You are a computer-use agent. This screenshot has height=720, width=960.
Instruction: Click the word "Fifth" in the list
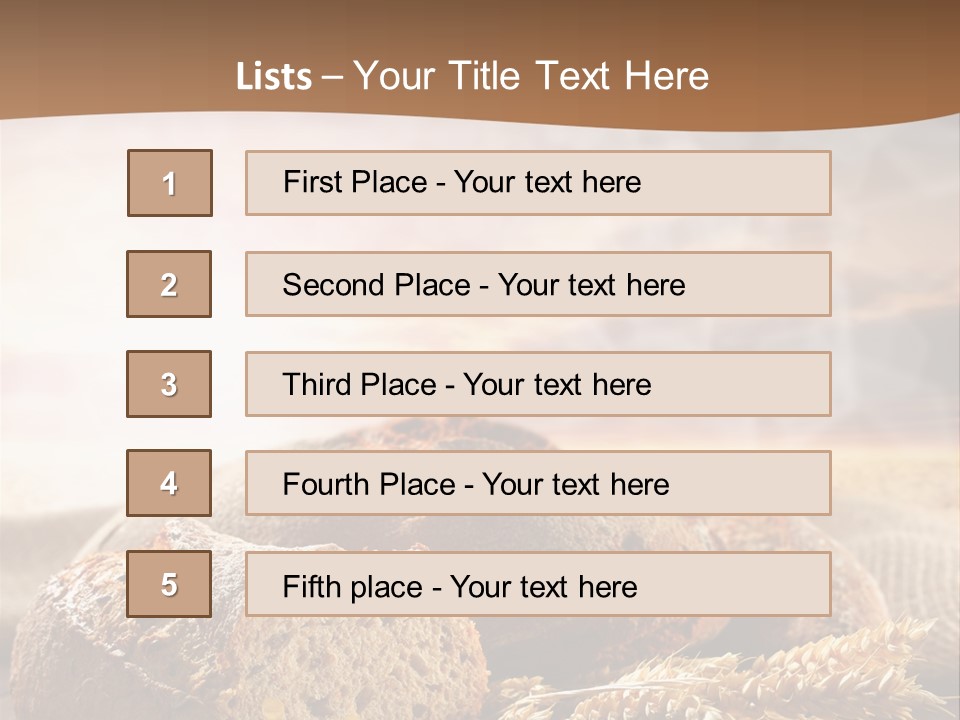pos(313,586)
